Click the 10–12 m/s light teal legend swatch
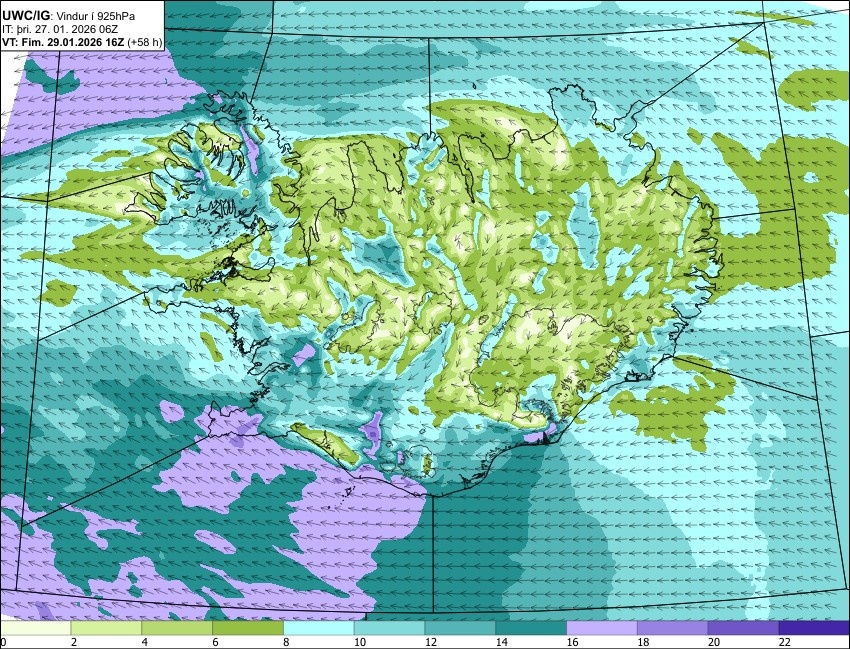Screen dimensions: 850x649 point(389,628)
